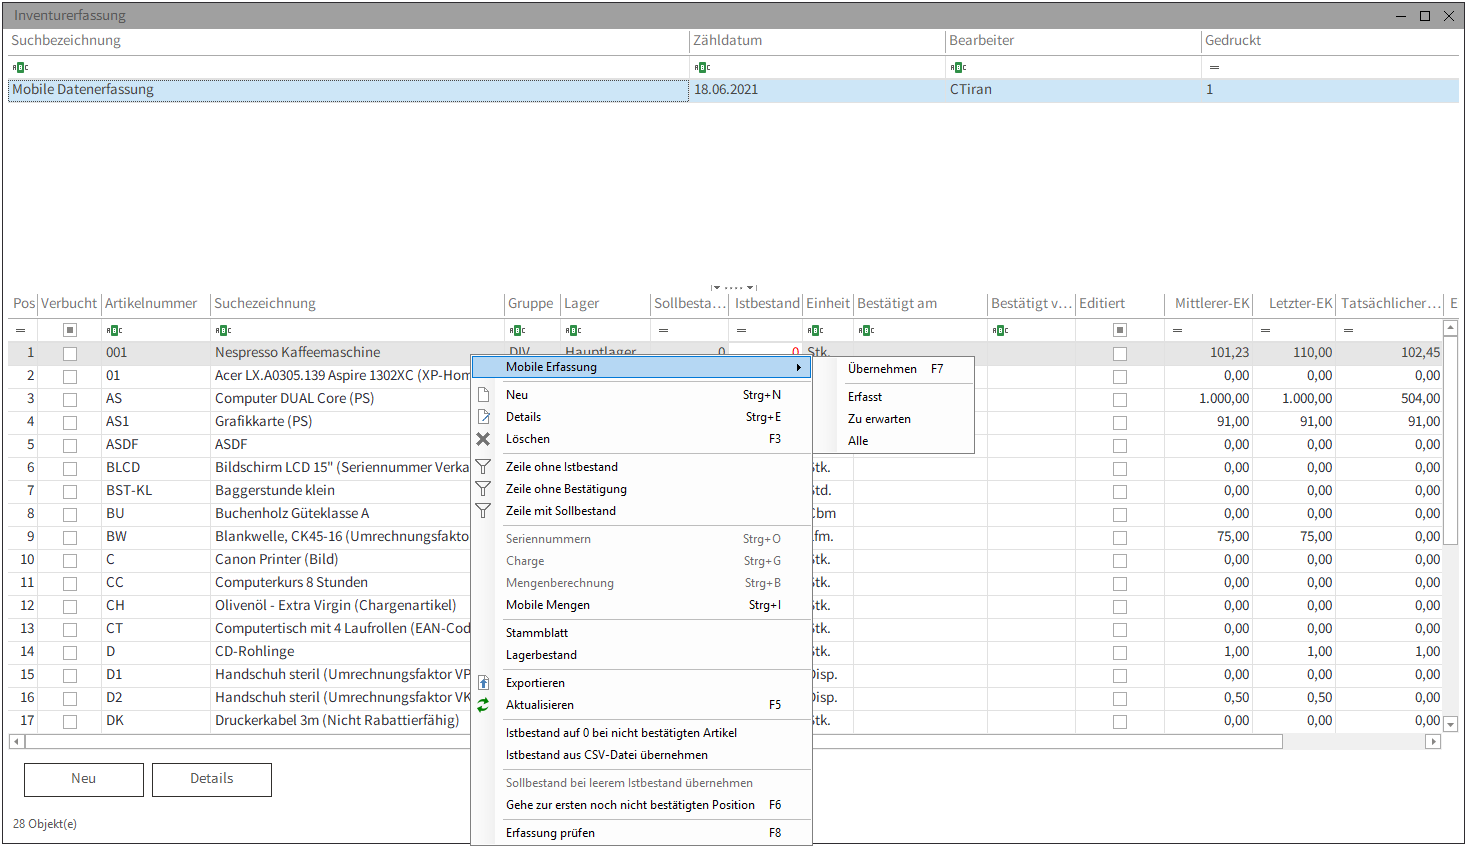1469x849 pixels.
Task: Click the edit icon beside Details menu entry
Action: 483,417
